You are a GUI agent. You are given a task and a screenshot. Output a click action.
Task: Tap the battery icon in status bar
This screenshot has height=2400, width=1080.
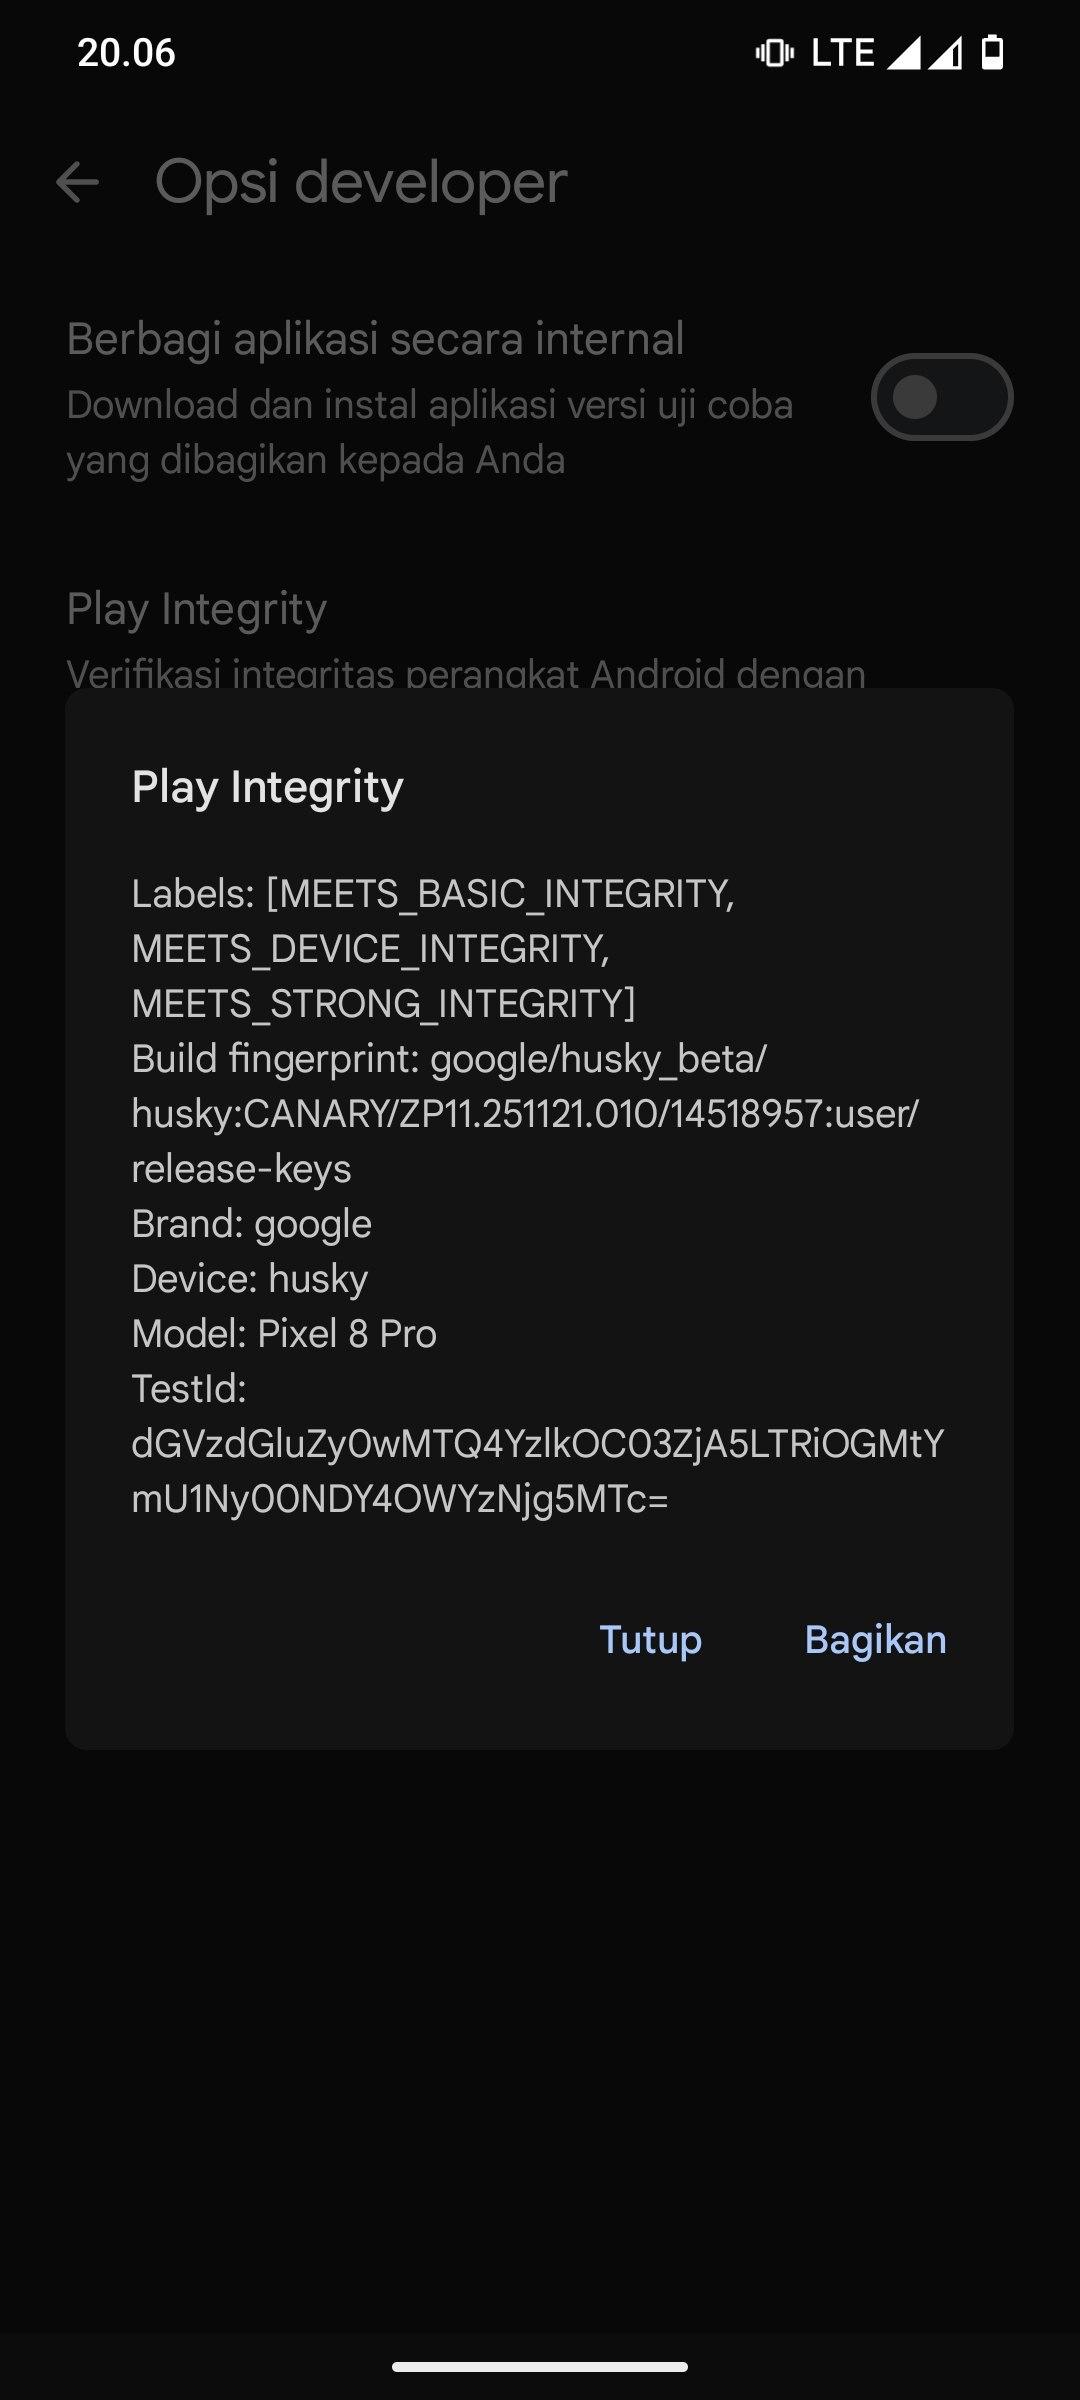[992, 52]
